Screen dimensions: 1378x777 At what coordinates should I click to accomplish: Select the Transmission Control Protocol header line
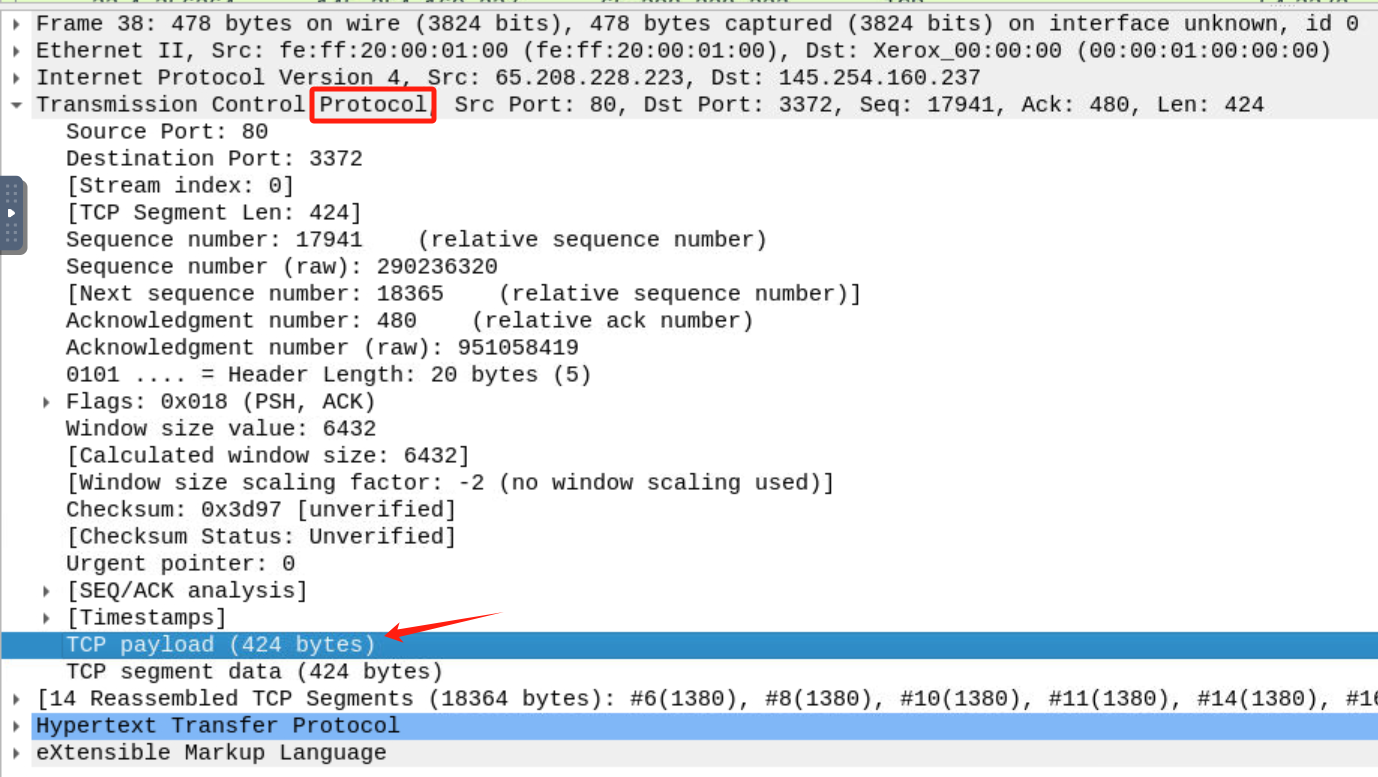pyautogui.click(x=650, y=104)
